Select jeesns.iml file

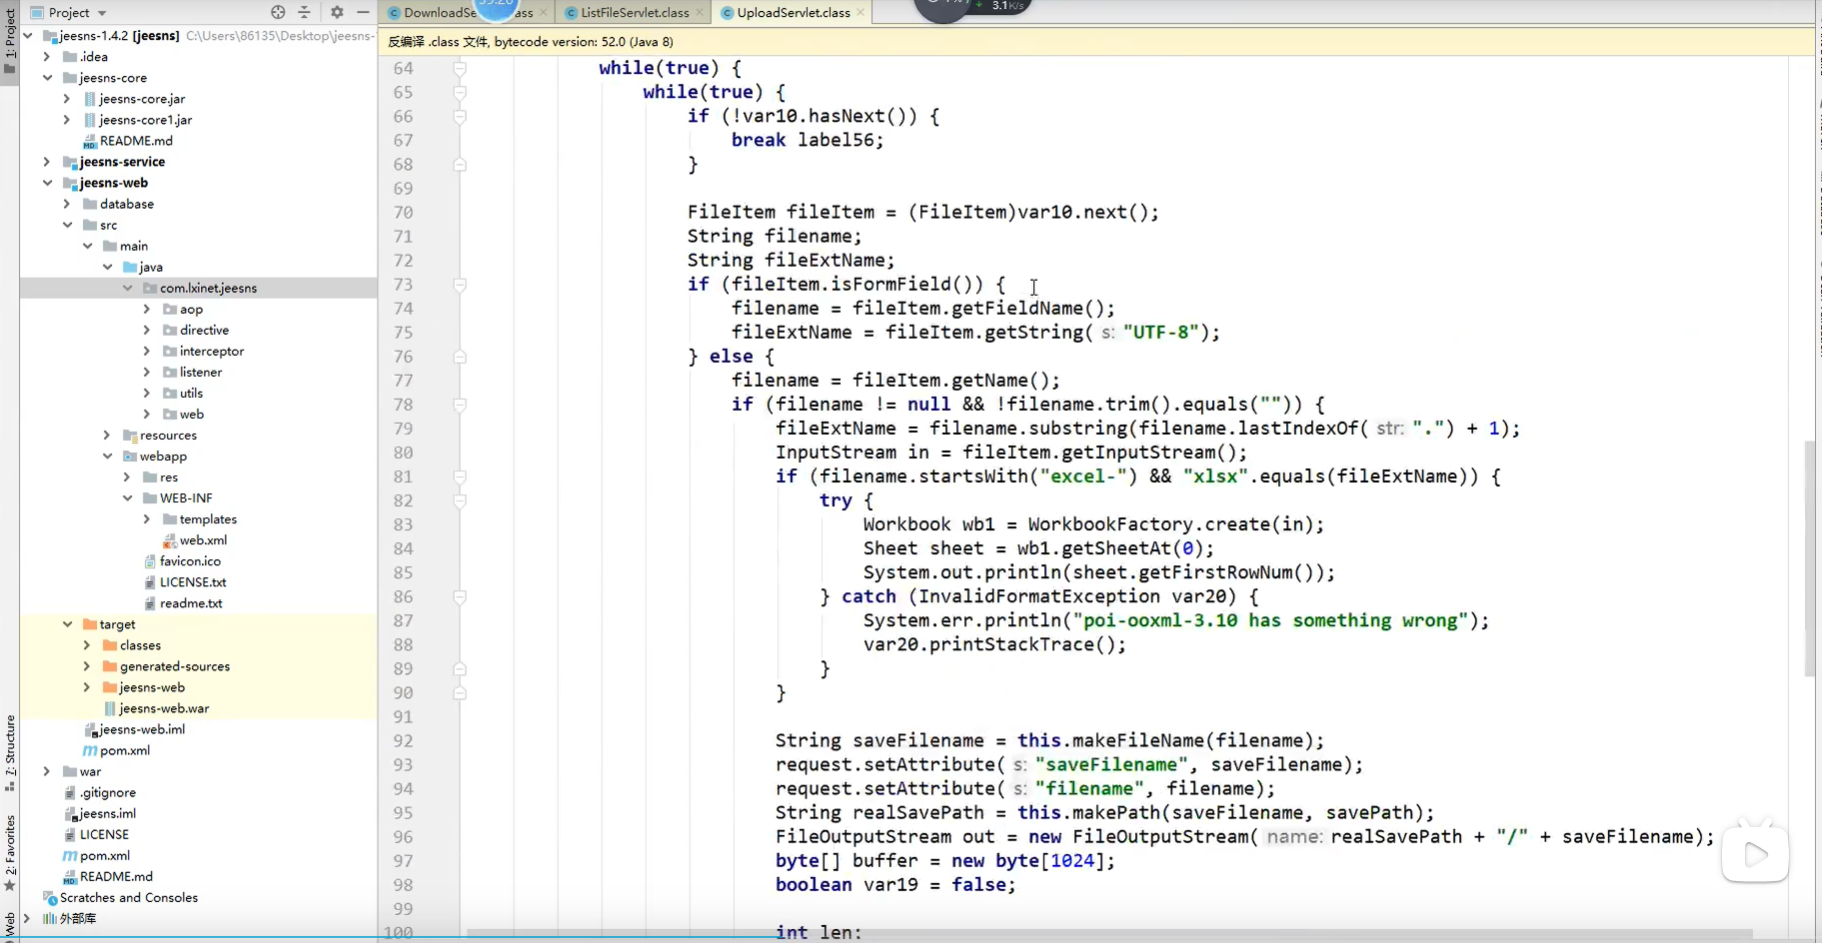[107, 813]
